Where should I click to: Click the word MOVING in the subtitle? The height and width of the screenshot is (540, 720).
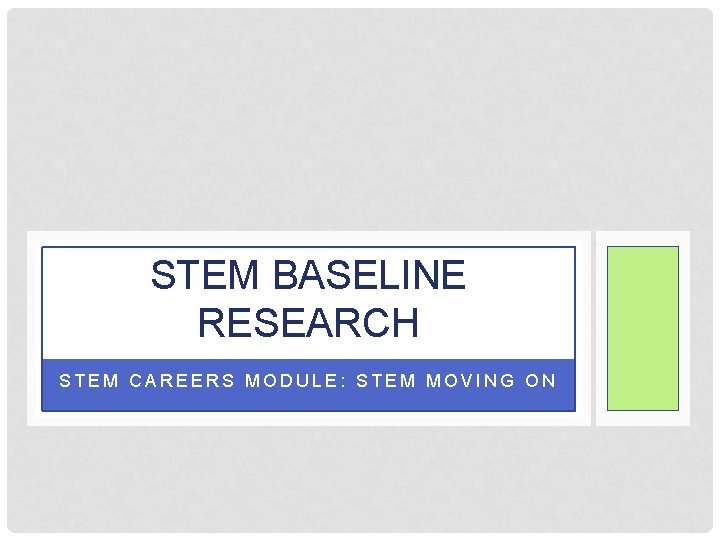click(x=469, y=381)
